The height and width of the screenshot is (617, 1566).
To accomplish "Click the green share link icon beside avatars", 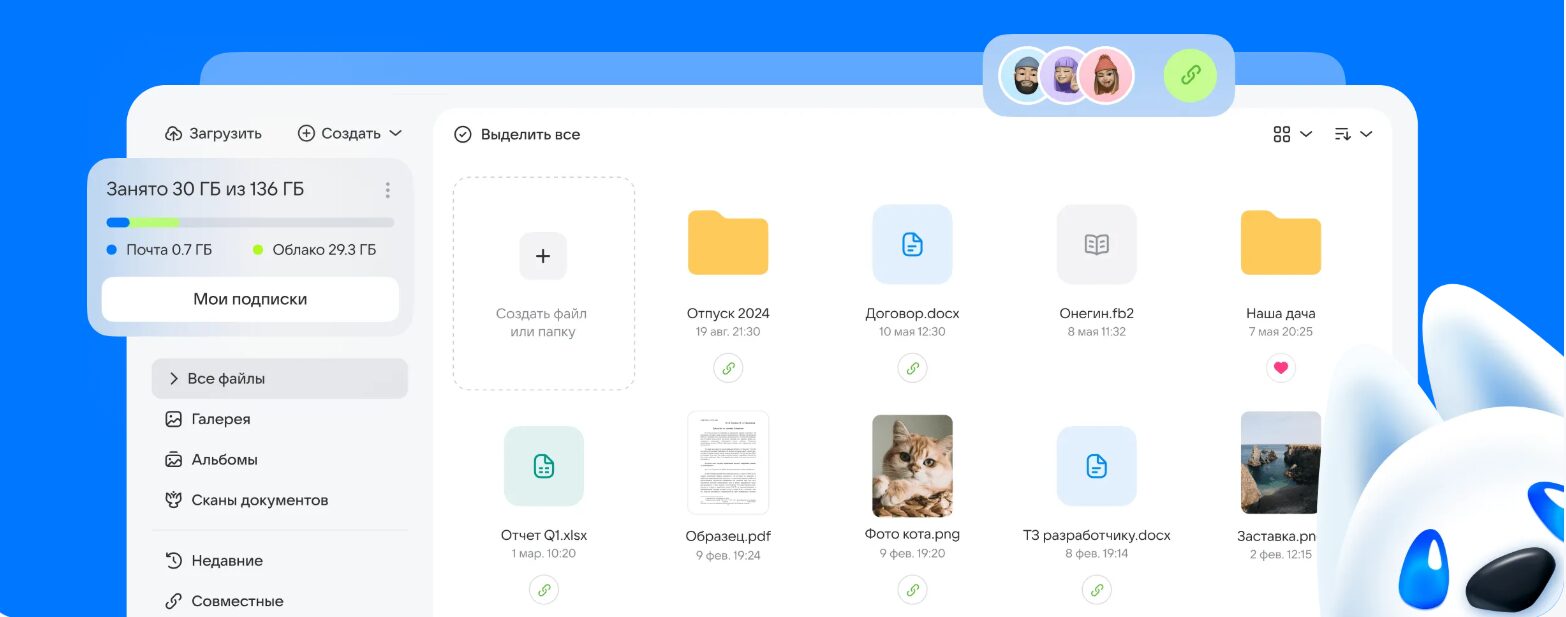I will pos(1190,76).
